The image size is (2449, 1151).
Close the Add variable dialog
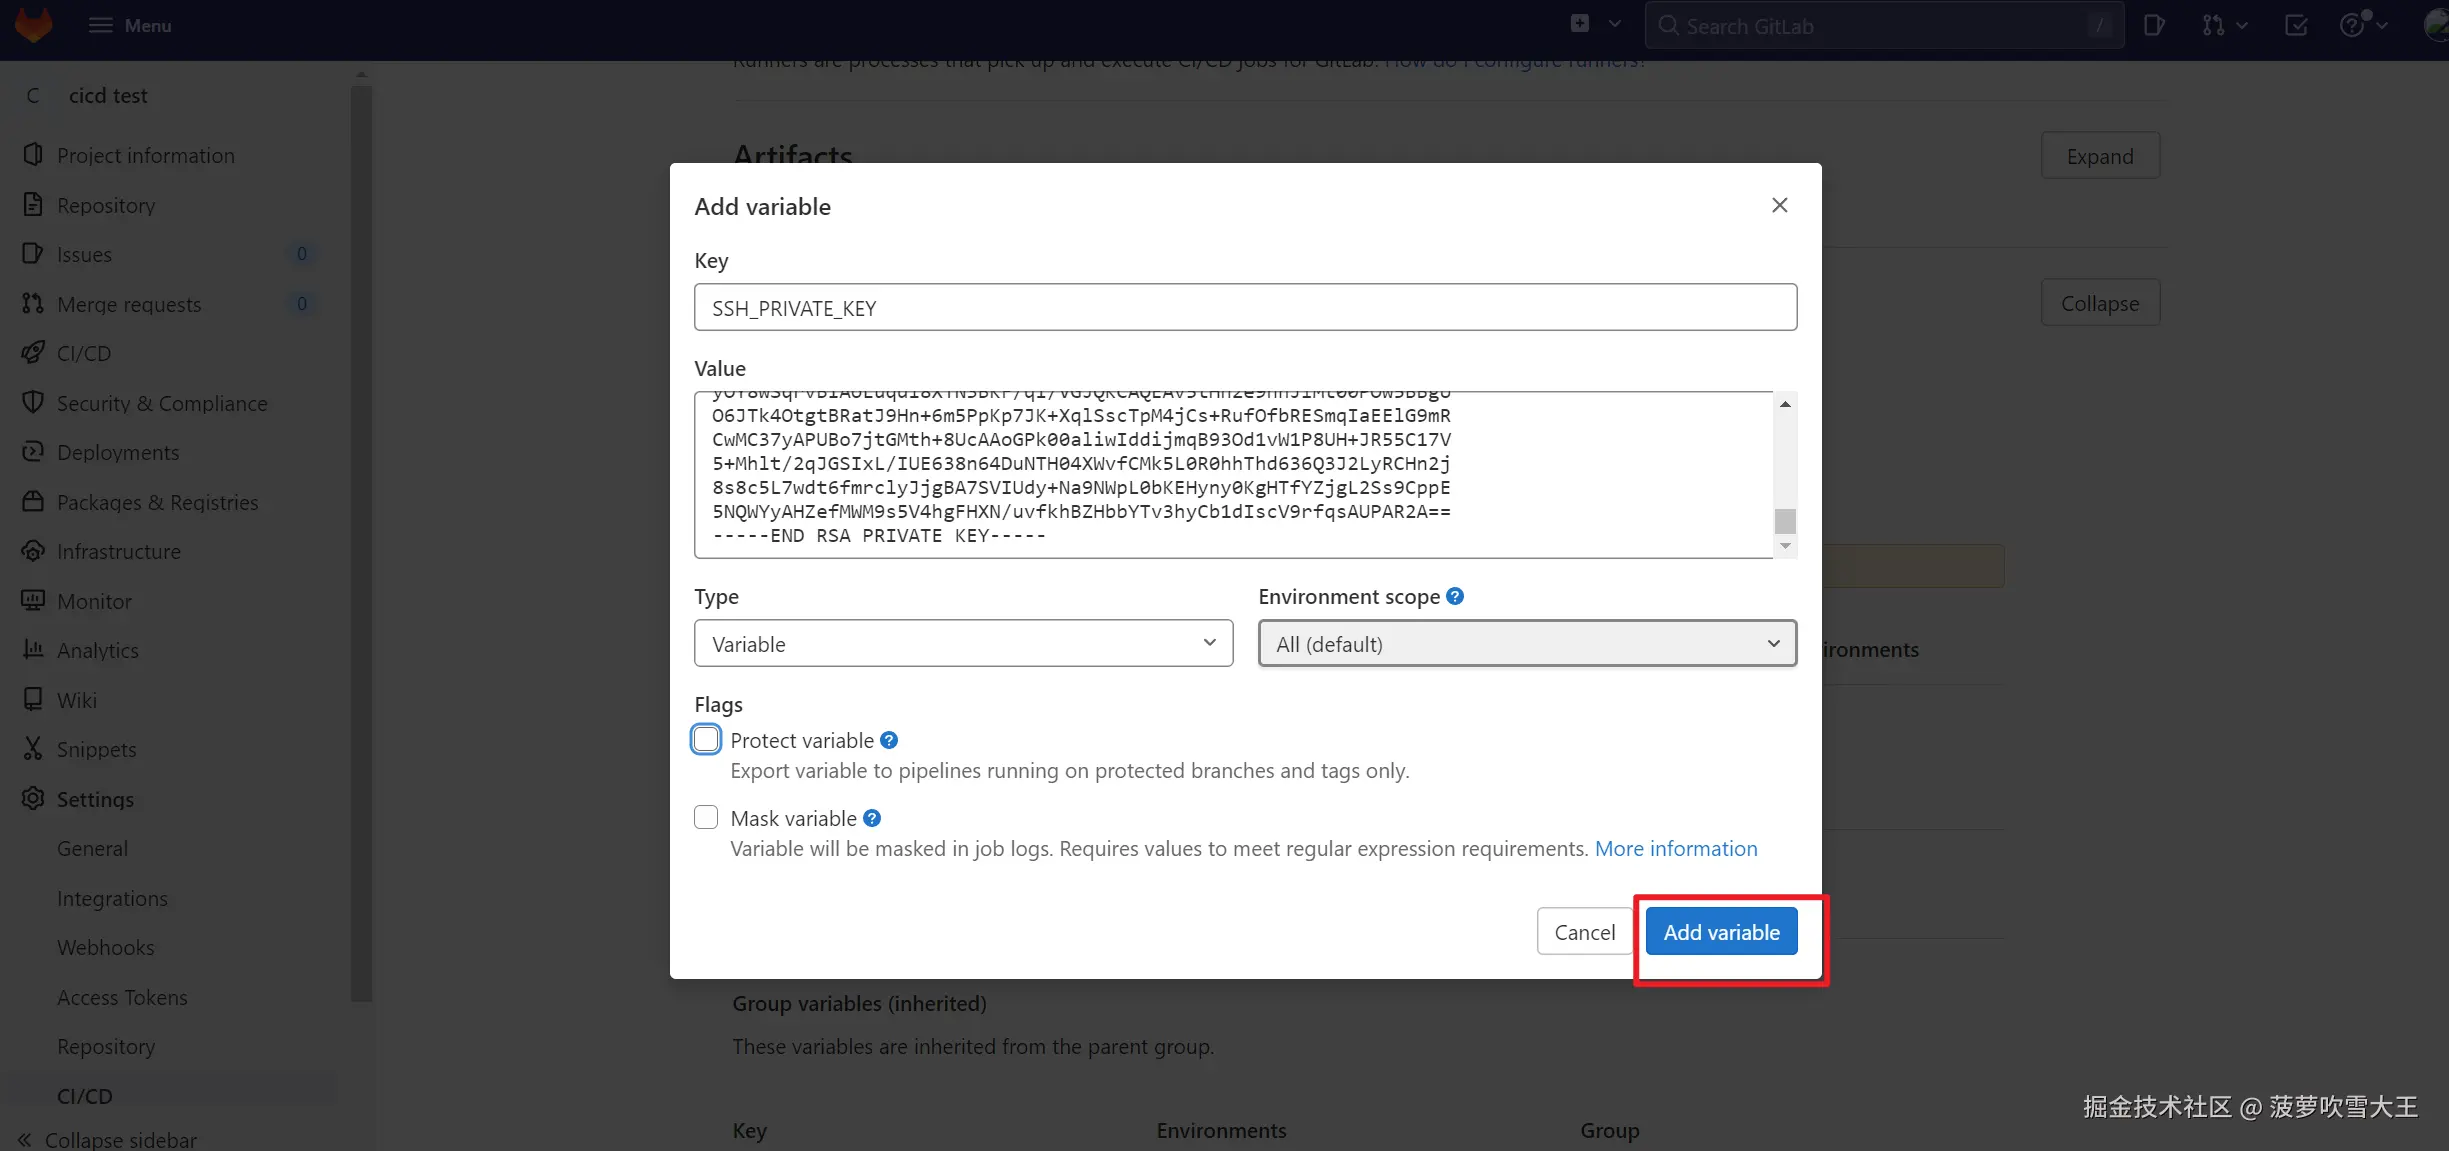(1779, 205)
